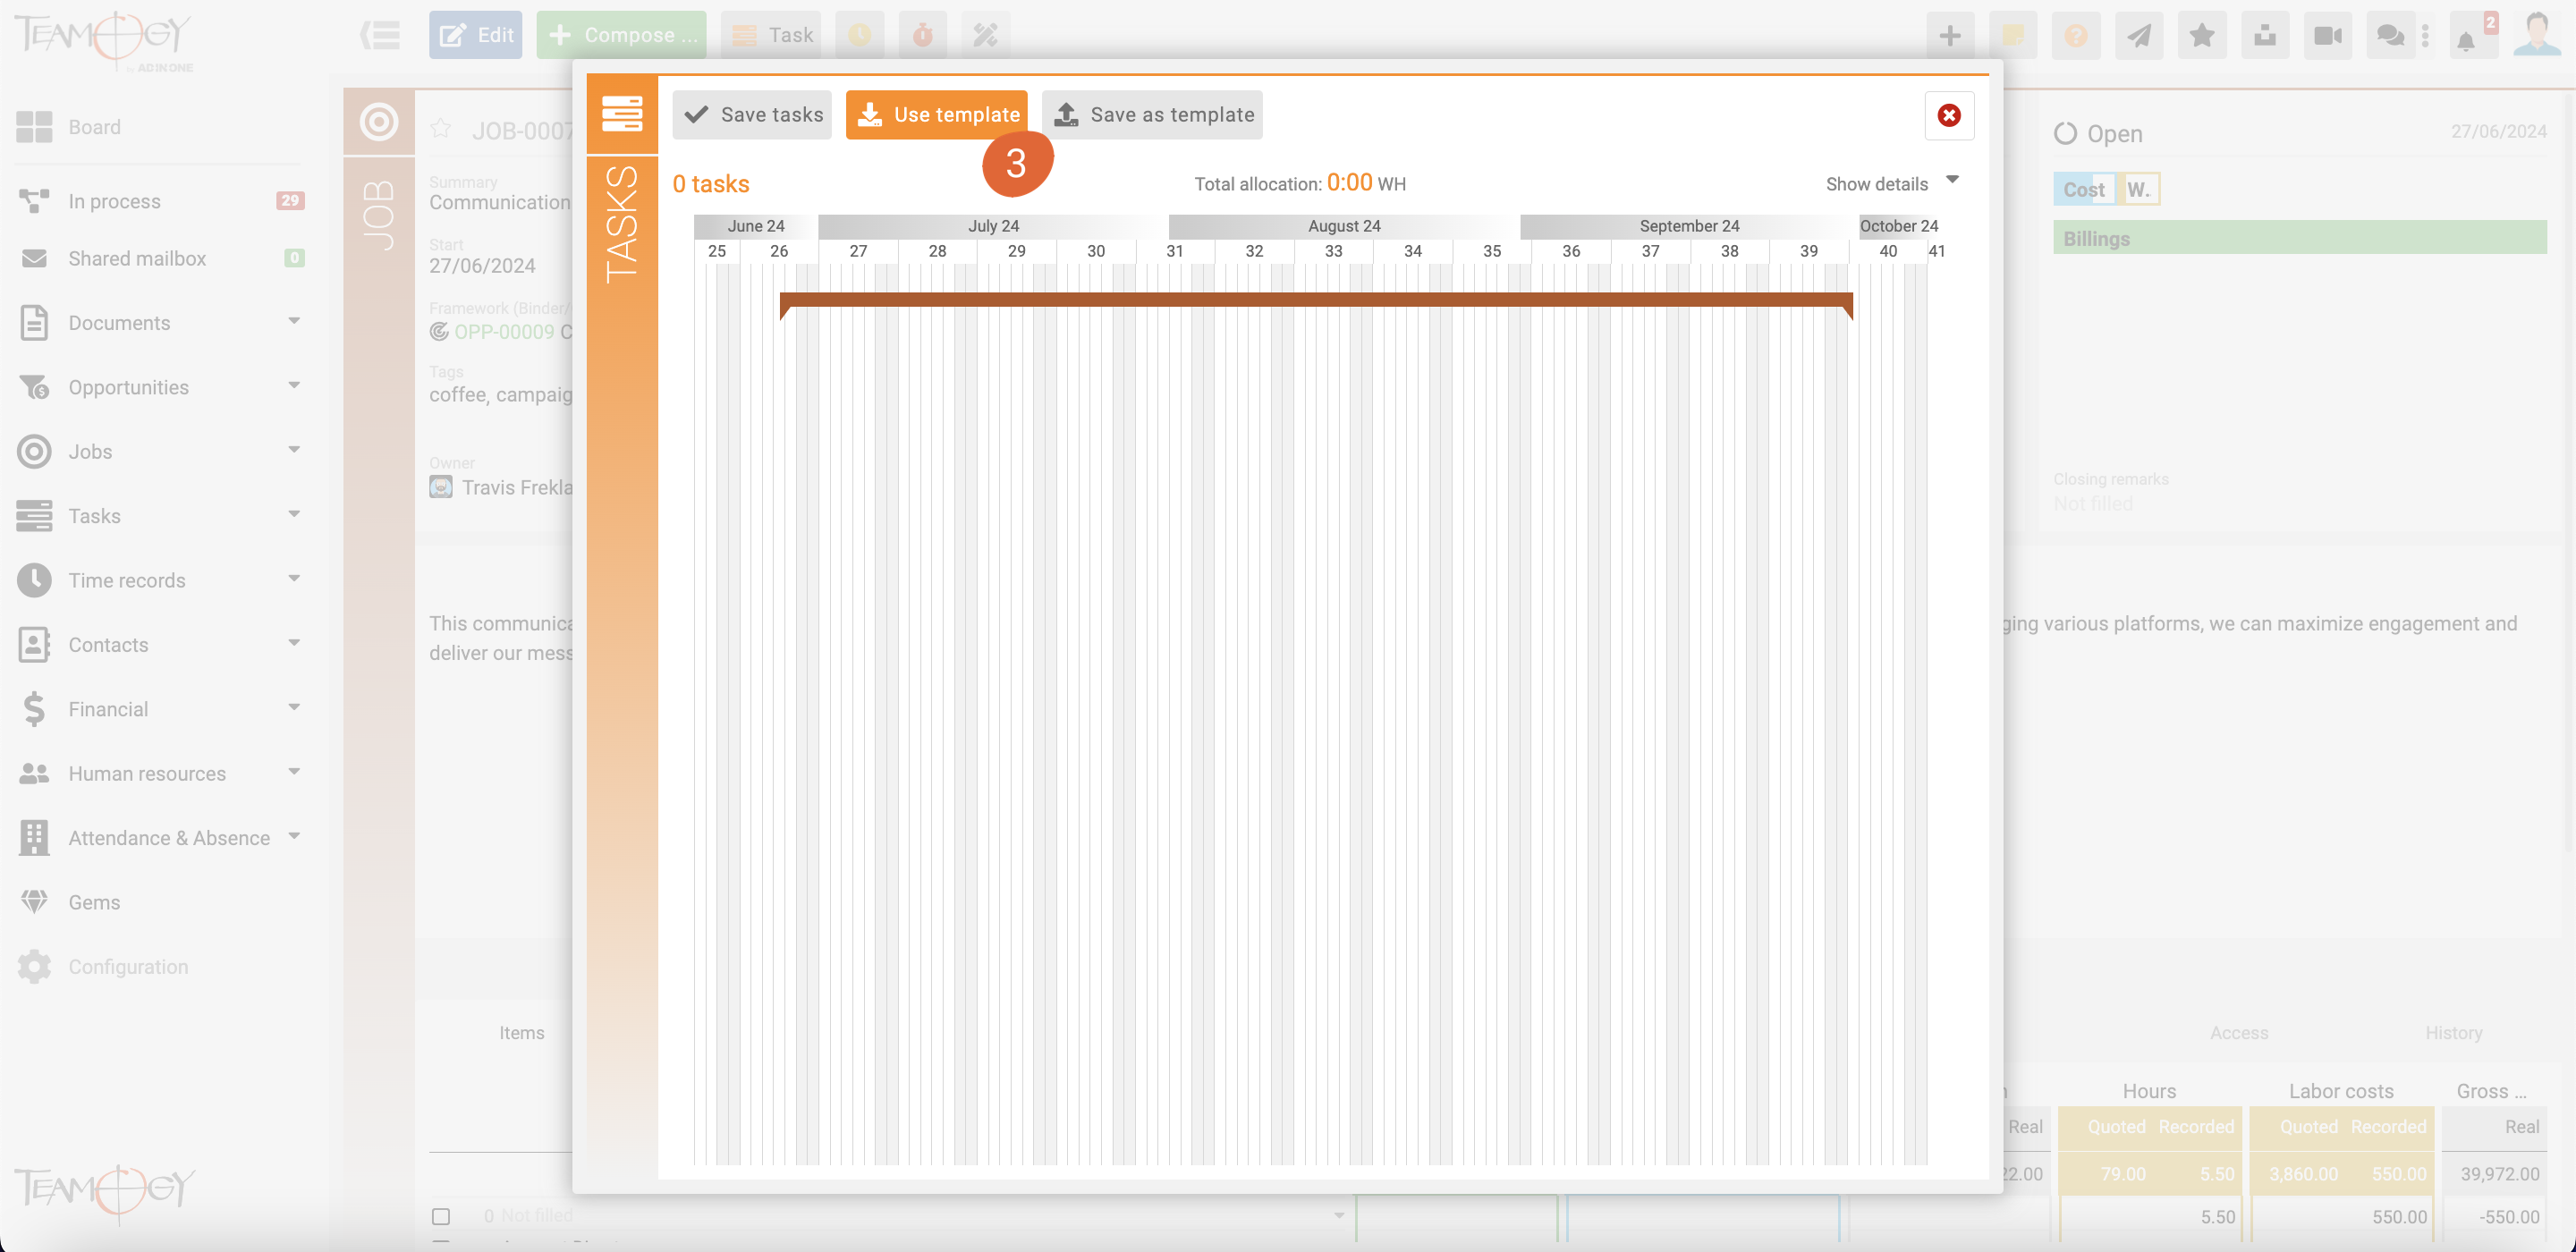Click the Teamogy logo at top left
This screenshot has height=1252, width=2576.
click(x=103, y=40)
